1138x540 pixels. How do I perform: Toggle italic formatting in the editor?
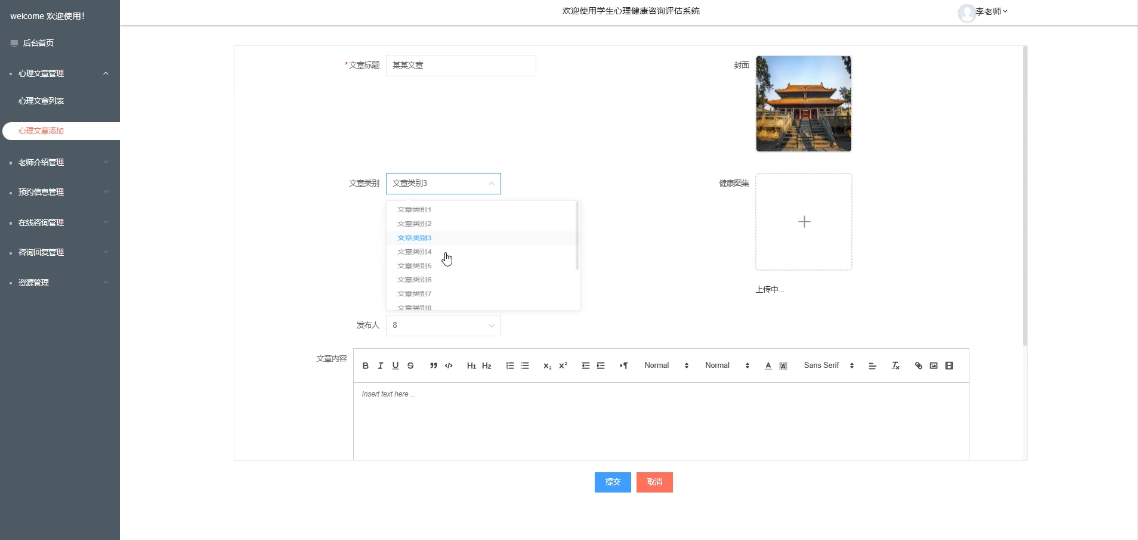(380, 366)
